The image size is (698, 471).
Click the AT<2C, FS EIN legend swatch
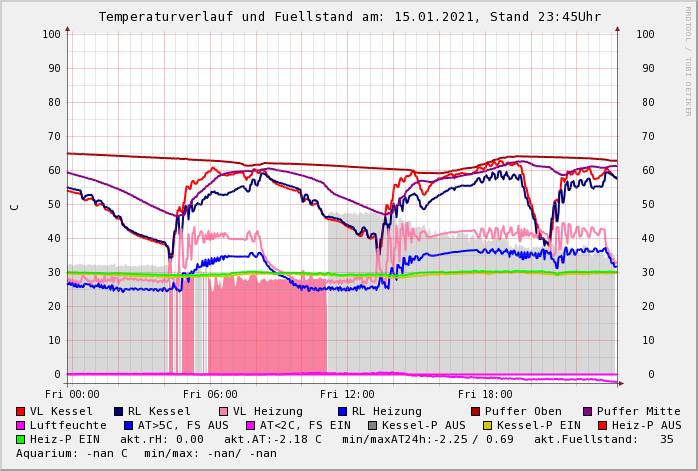tap(251, 425)
